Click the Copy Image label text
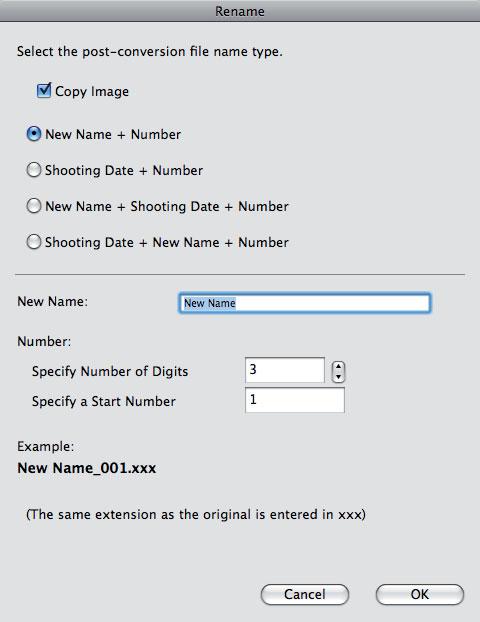480x622 pixels. point(92,92)
